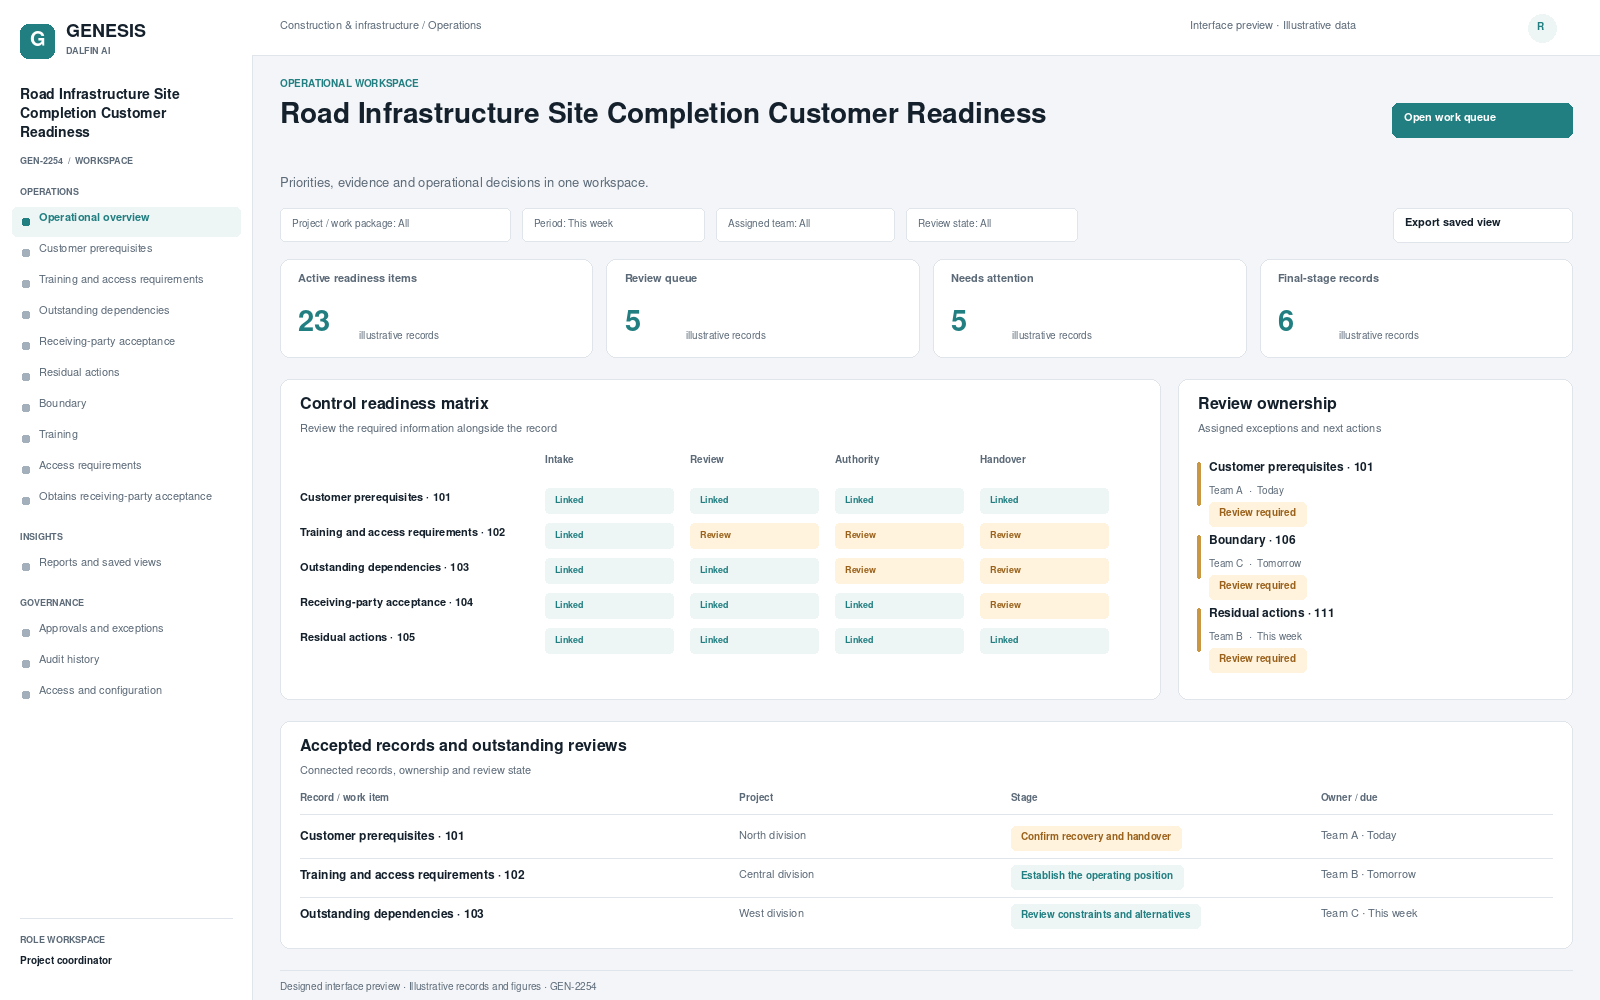
Task: Click the Needs attention card
Action: click(x=1090, y=308)
